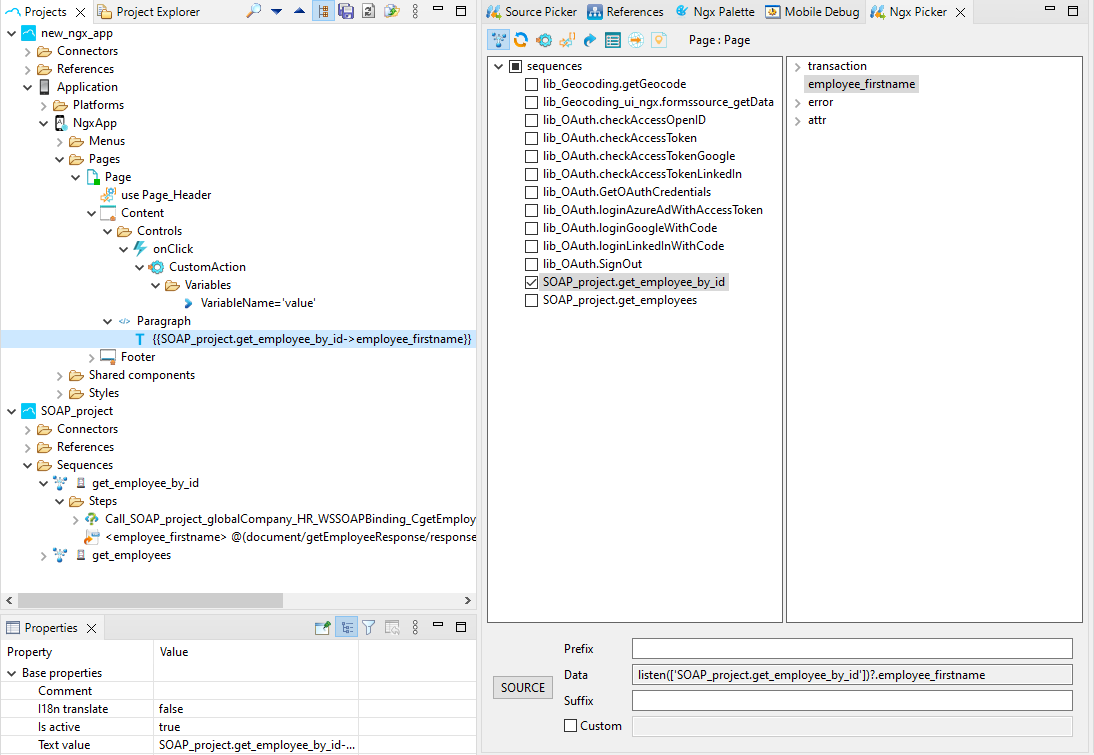Click the orange-blue circular arrows icon
Viewport: 1094px width, 755px height.
pos(521,40)
